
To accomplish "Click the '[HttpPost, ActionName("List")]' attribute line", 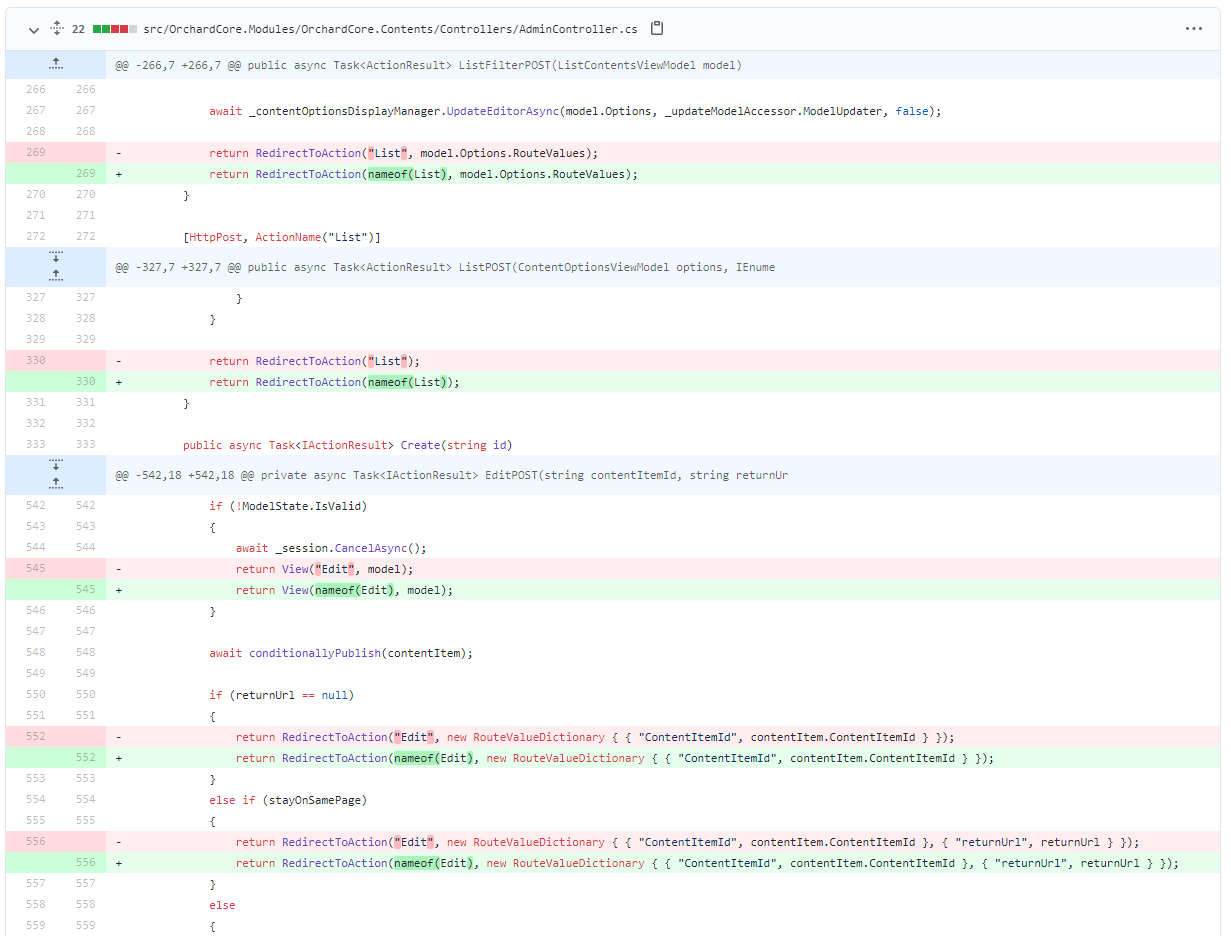I will pos(282,237).
